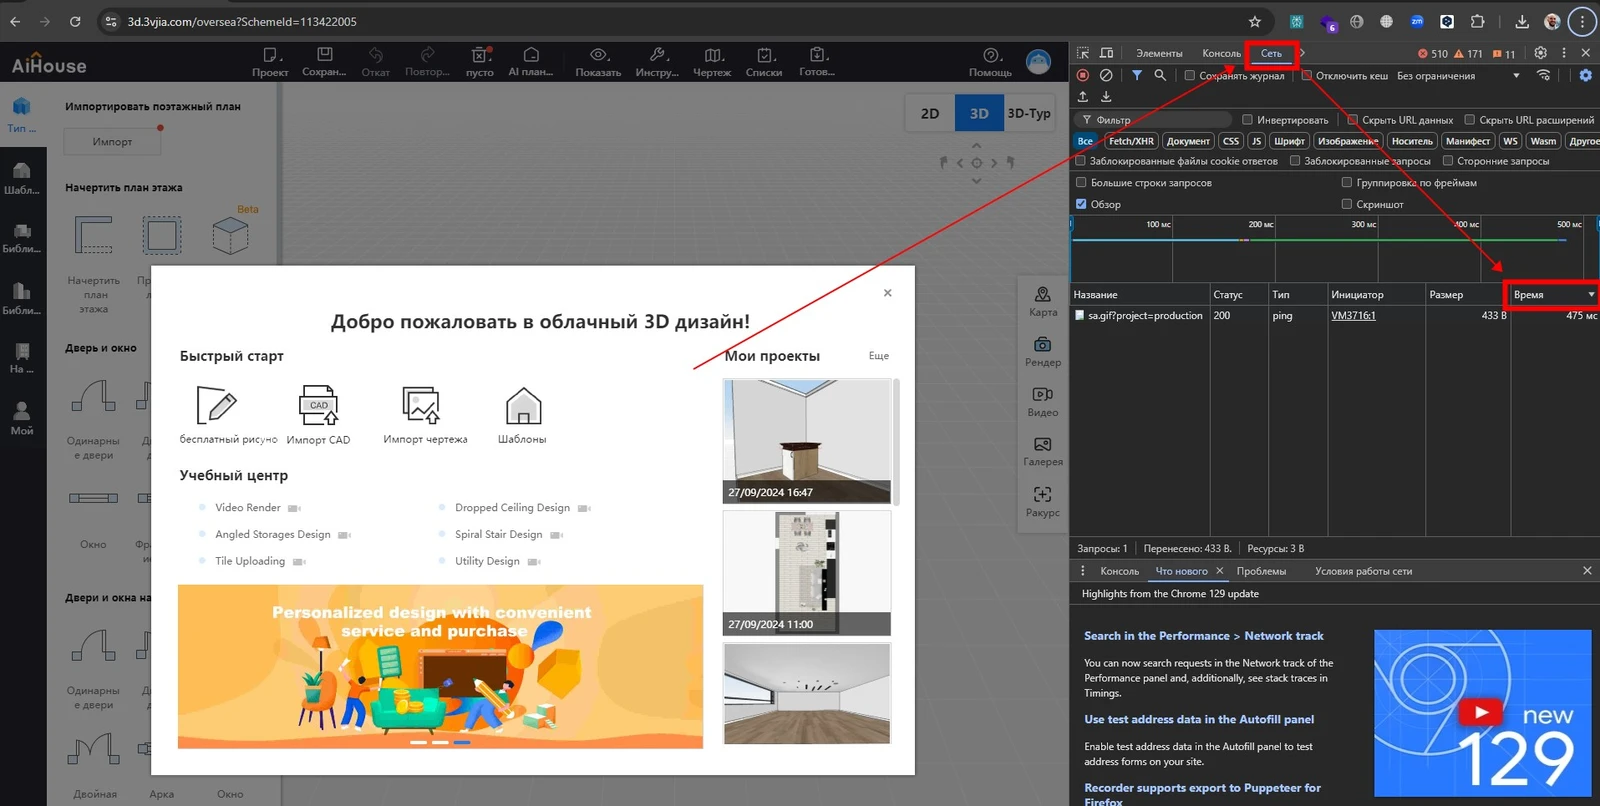This screenshot has width=1600, height=806.
Task: Open the Рендер camera tool
Action: [1042, 345]
